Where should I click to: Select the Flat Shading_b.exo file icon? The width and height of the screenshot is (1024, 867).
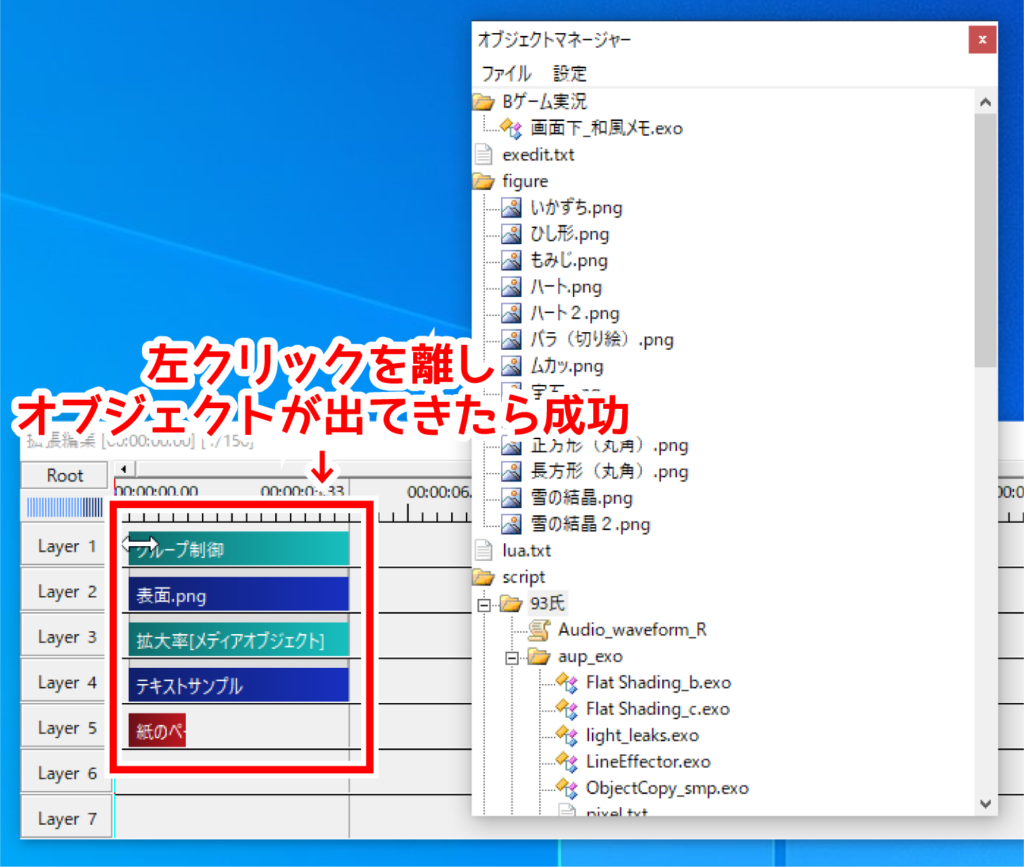coord(567,683)
